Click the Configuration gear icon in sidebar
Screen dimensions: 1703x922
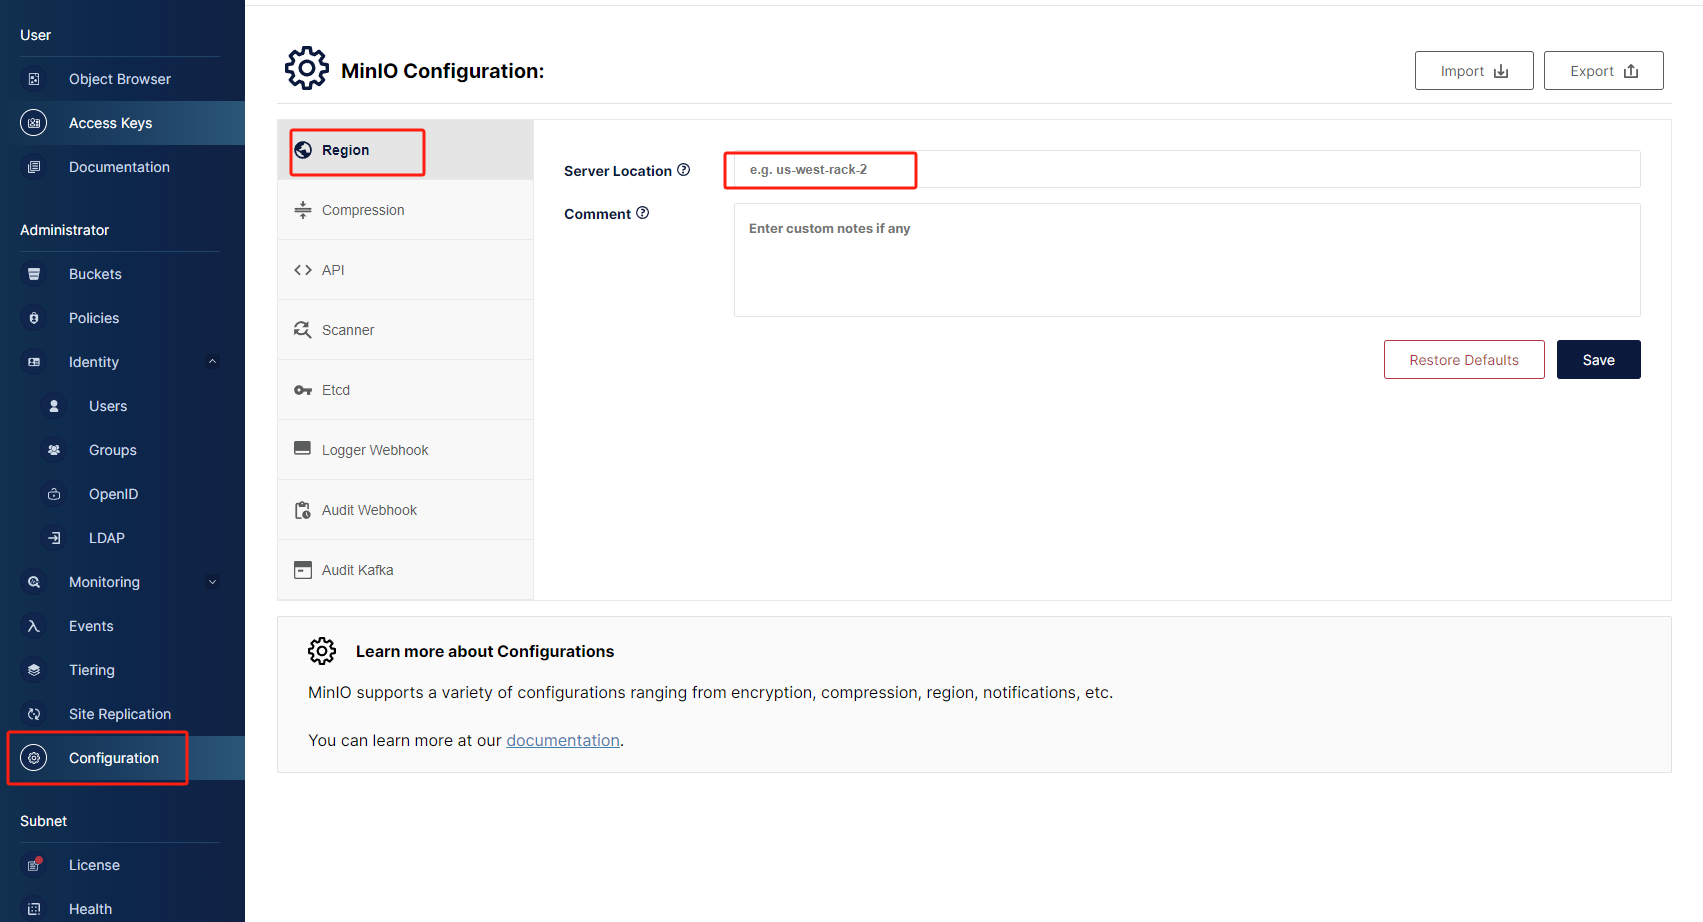tap(34, 758)
